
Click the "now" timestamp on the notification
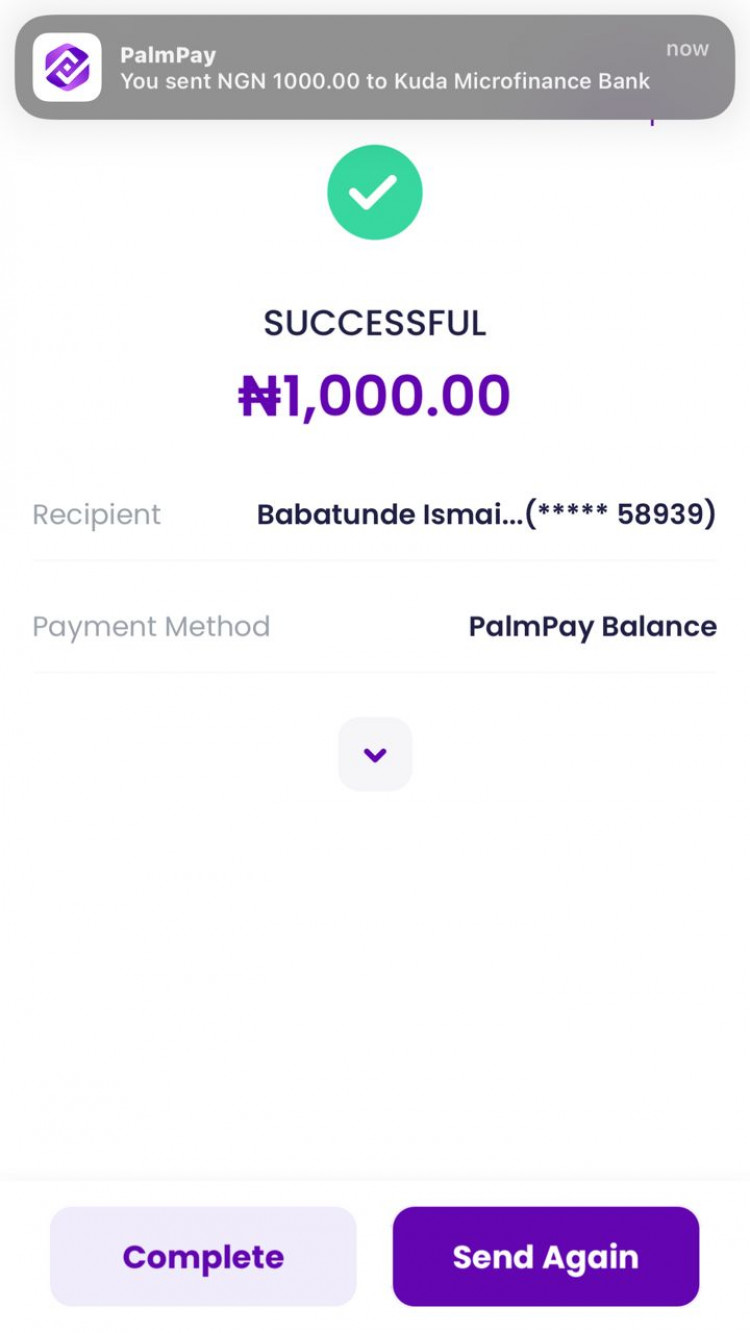[687, 49]
